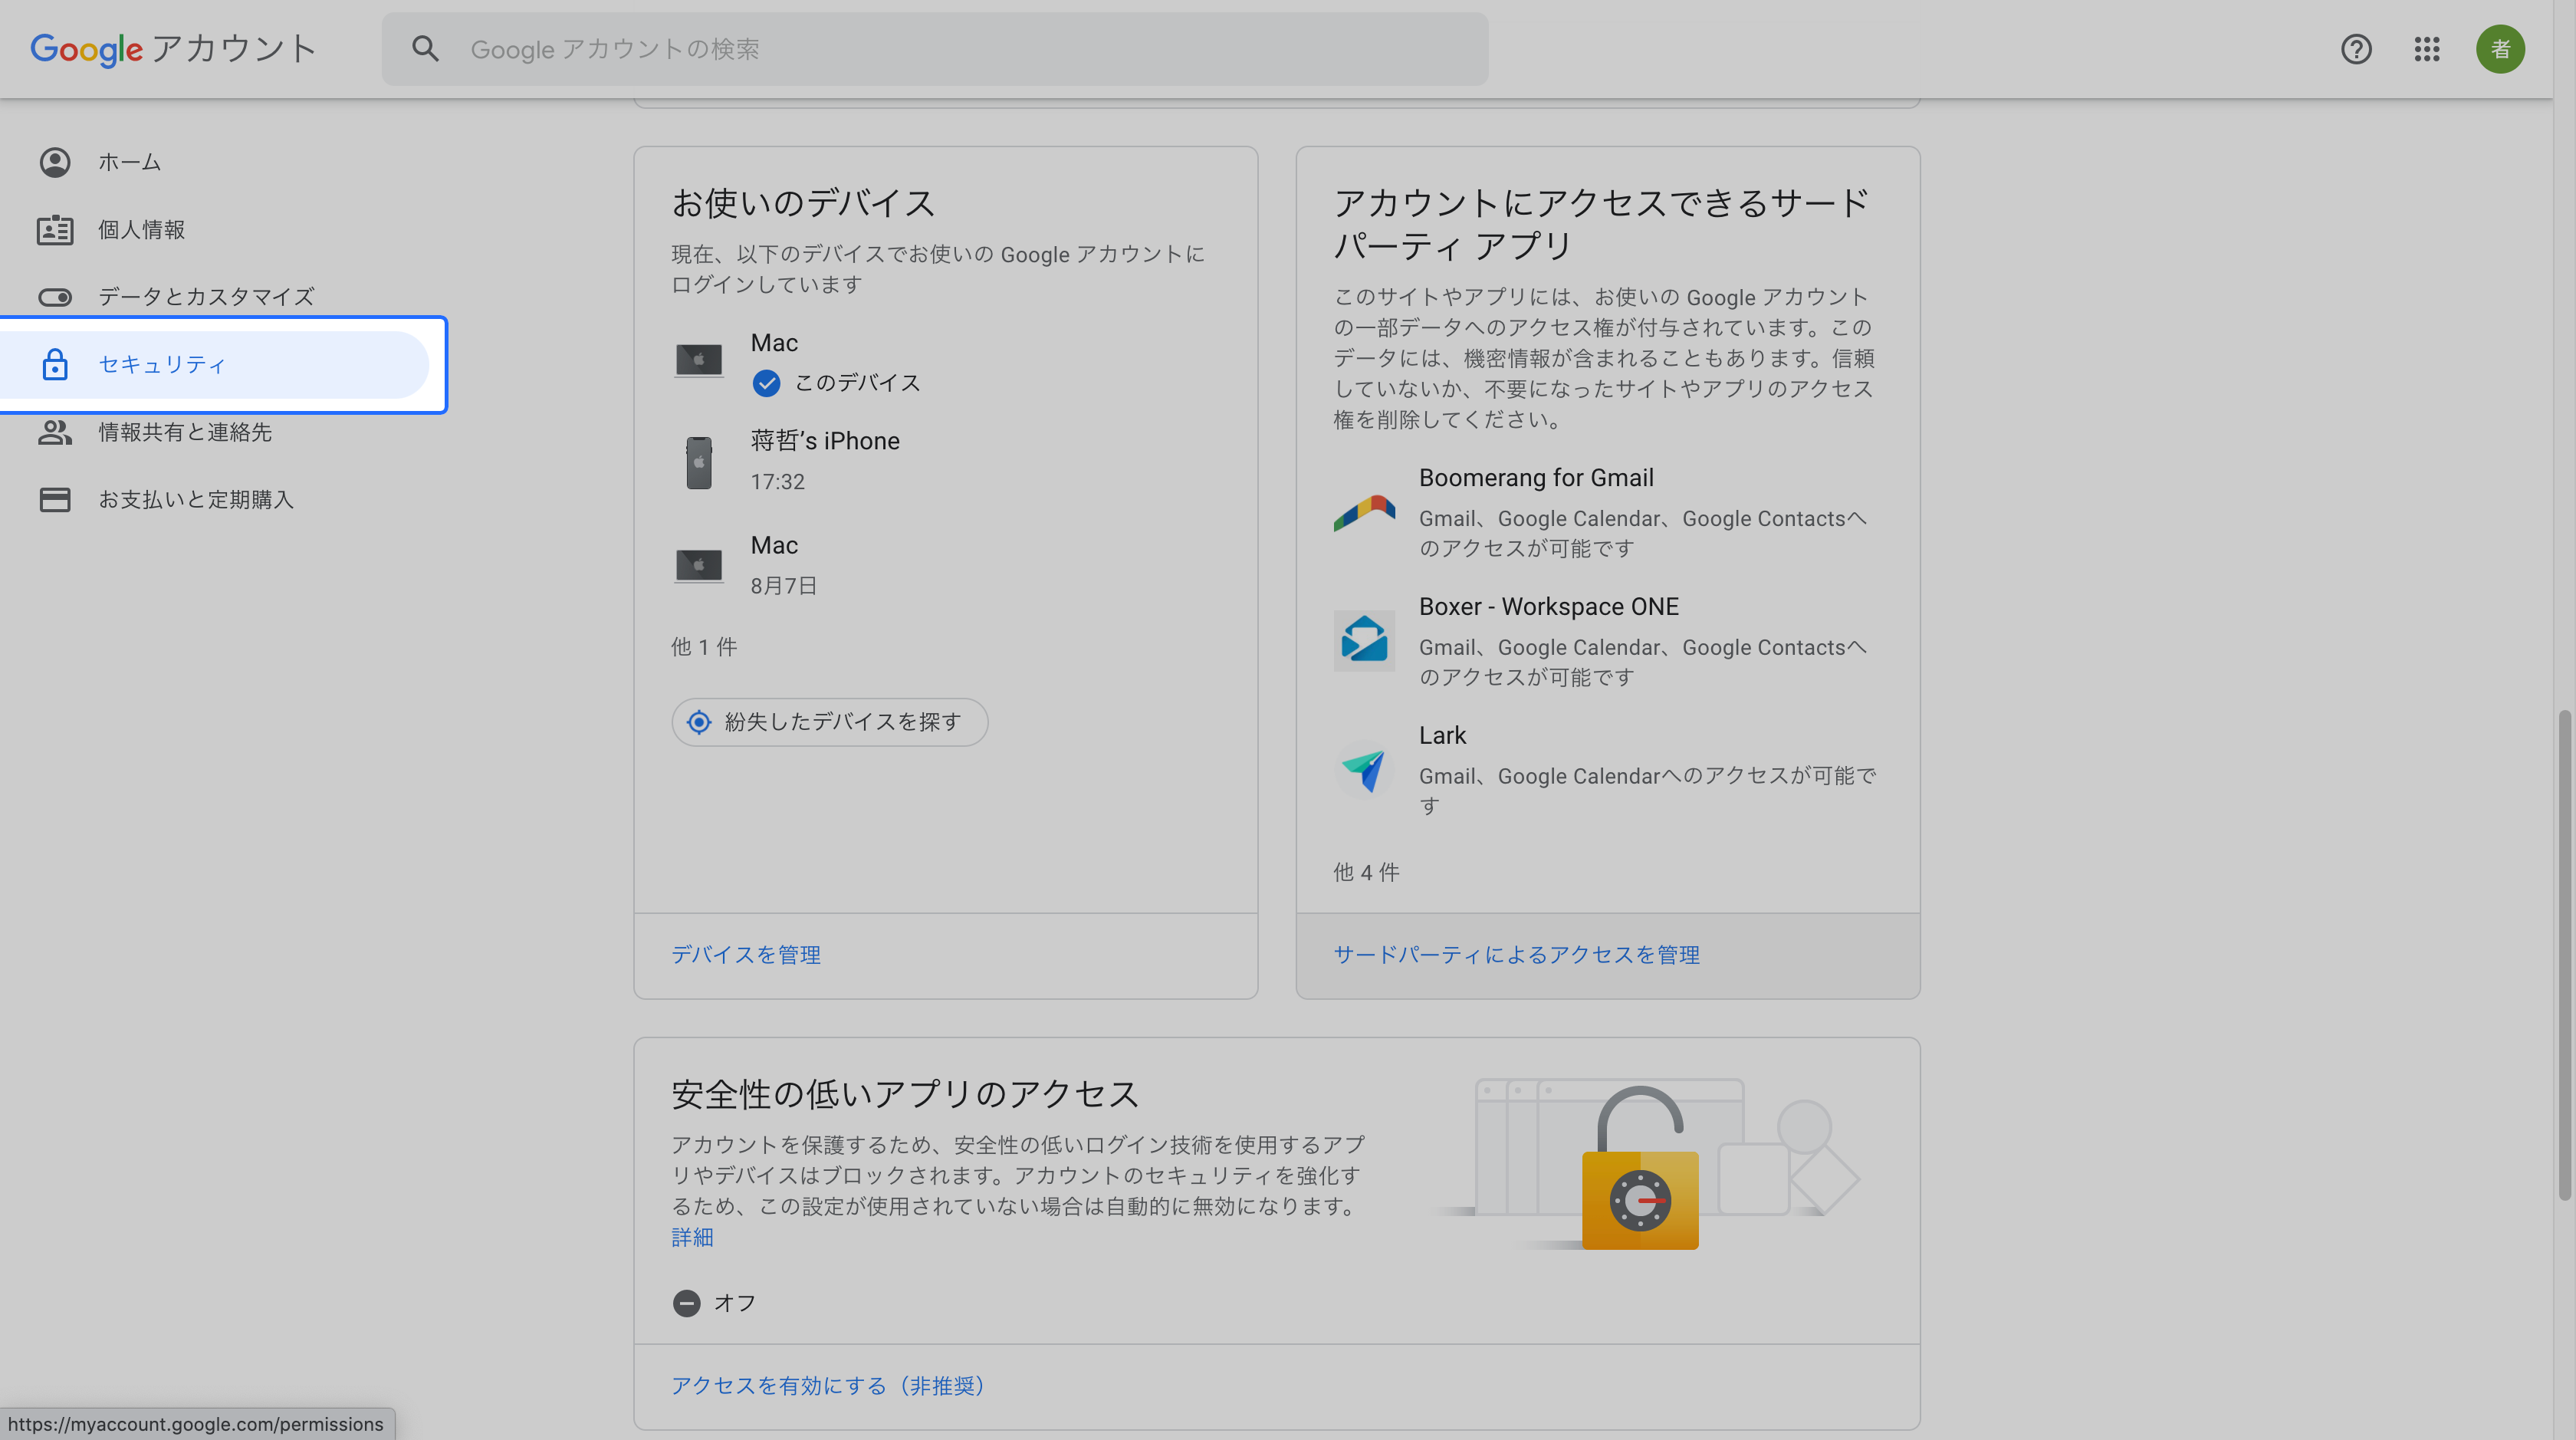Open the green account avatar menu
The height and width of the screenshot is (1440, 2576).
(2500, 49)
